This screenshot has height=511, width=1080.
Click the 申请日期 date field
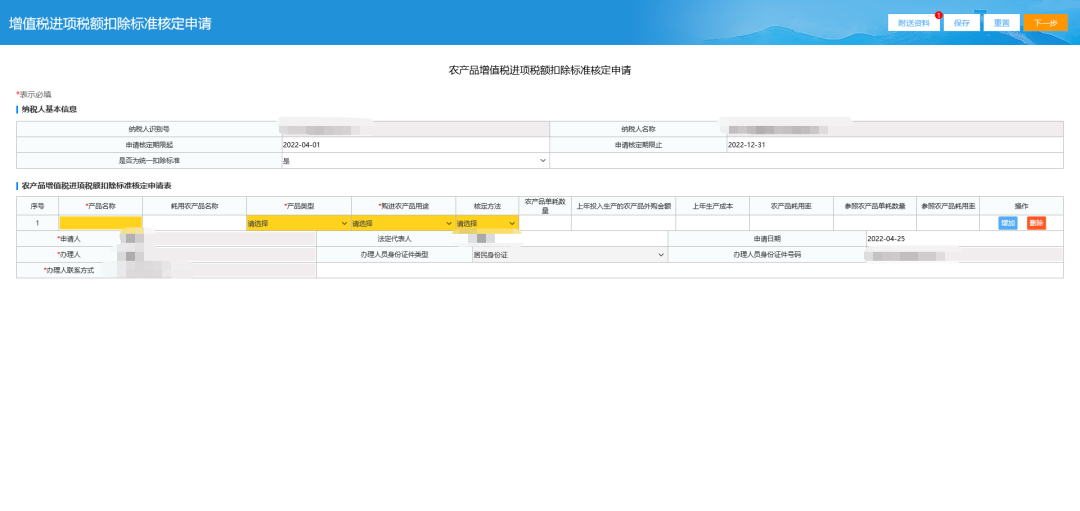click(964, 239)
